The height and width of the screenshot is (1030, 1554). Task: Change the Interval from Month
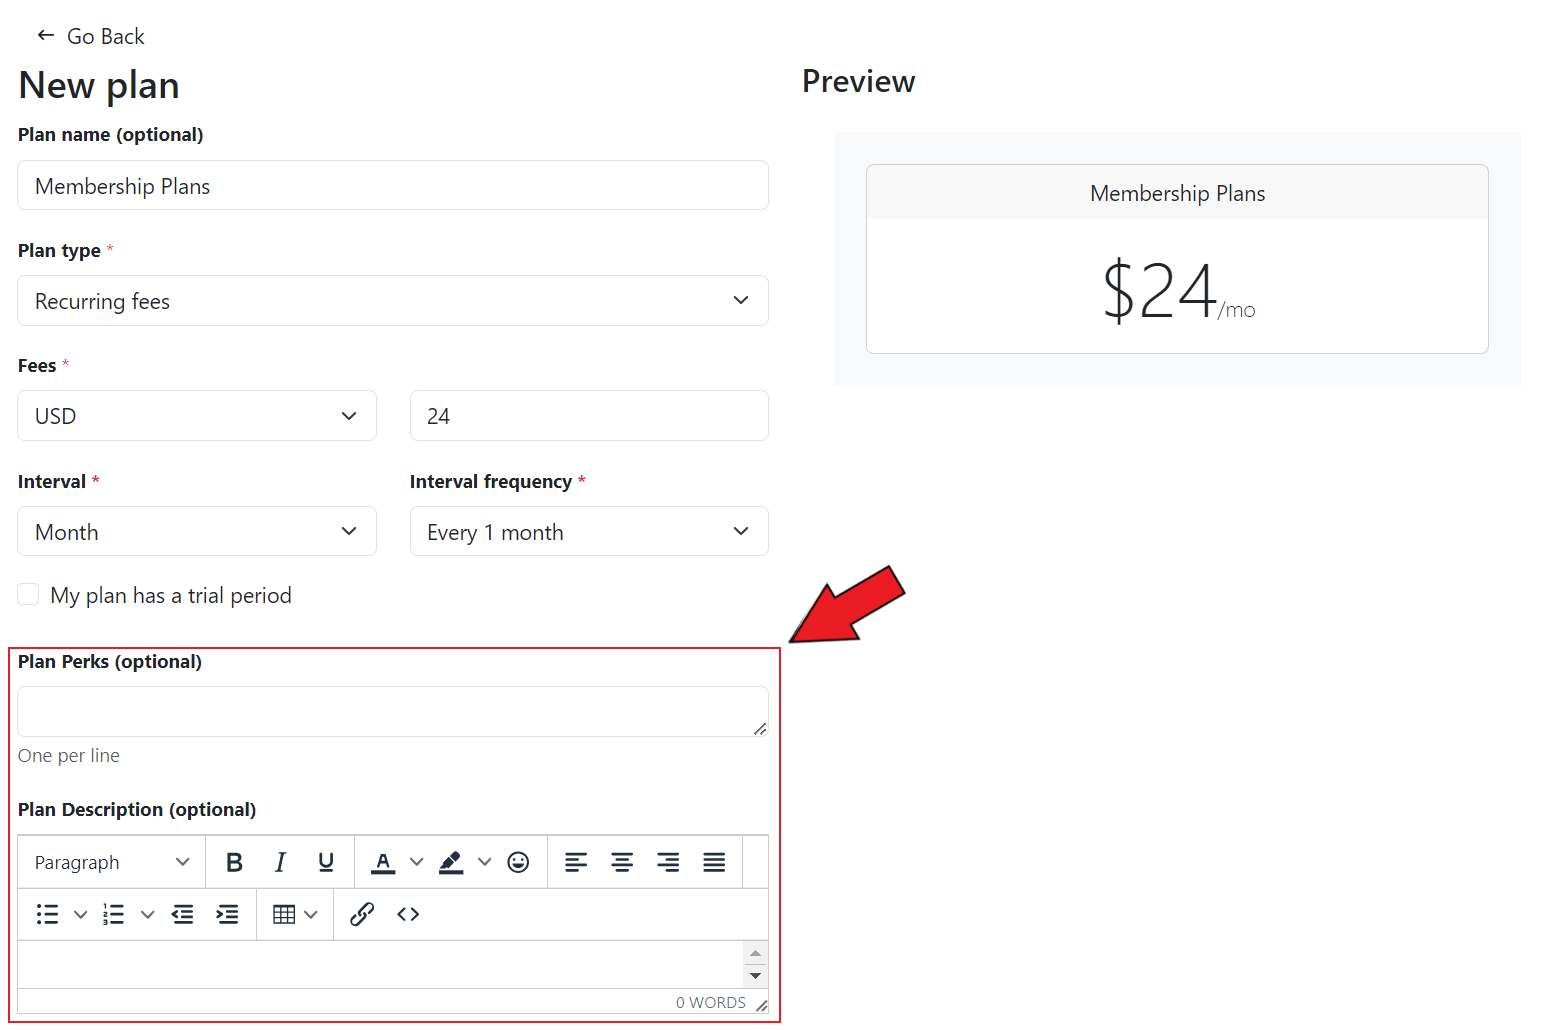[196, 532]
